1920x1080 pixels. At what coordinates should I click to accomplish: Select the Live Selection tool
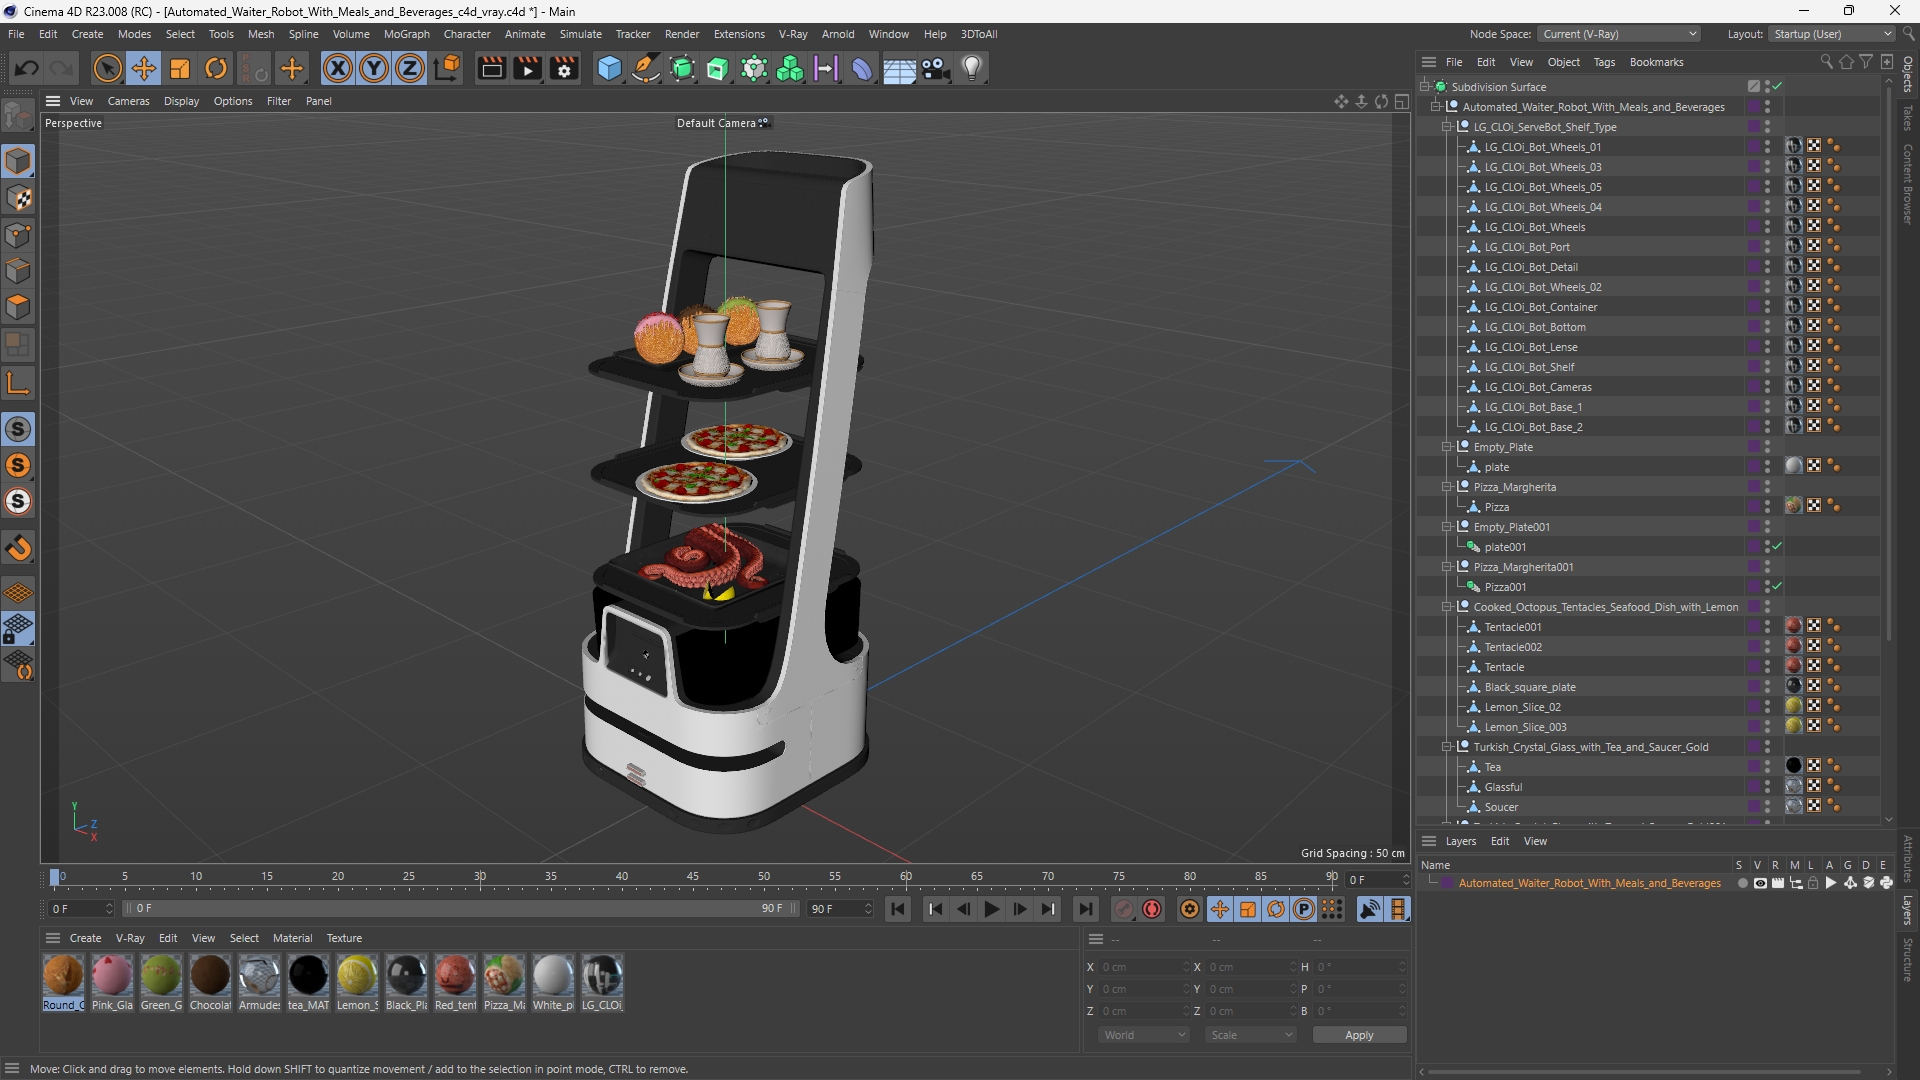(x=107, y=68)
